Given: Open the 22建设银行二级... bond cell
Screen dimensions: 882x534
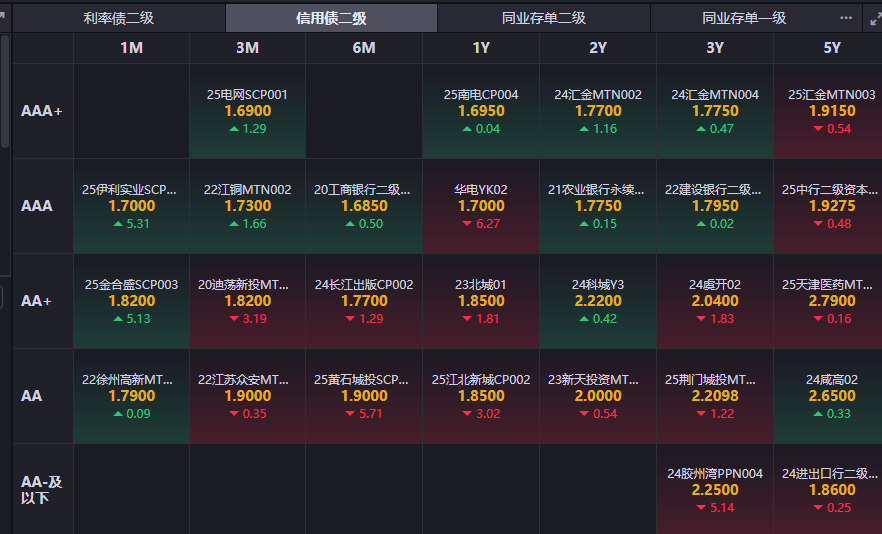Looking at the screenshot, I should pyautogui.click(x=715, y=206).
